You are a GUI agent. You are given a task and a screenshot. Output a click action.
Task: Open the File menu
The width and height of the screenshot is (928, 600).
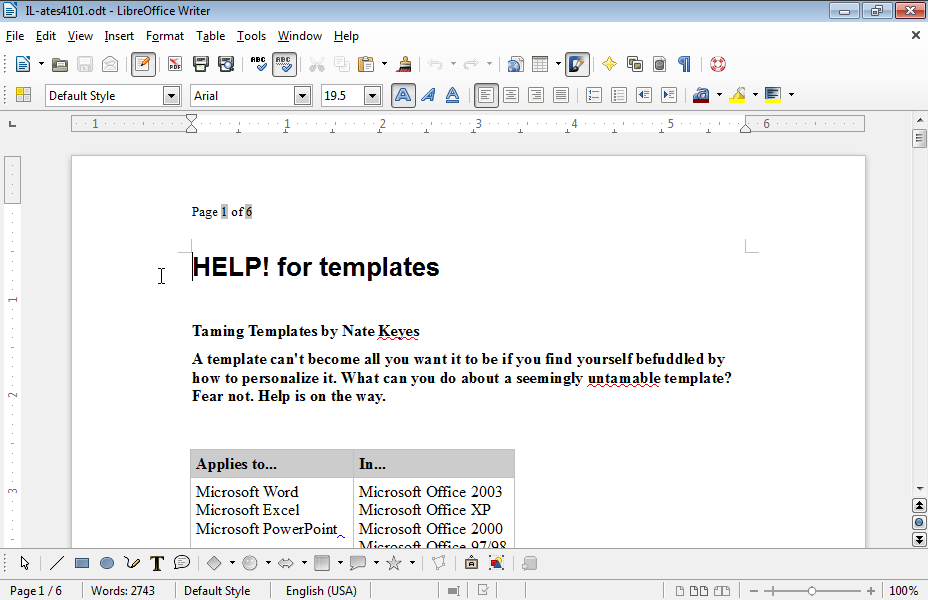(15, 36)
